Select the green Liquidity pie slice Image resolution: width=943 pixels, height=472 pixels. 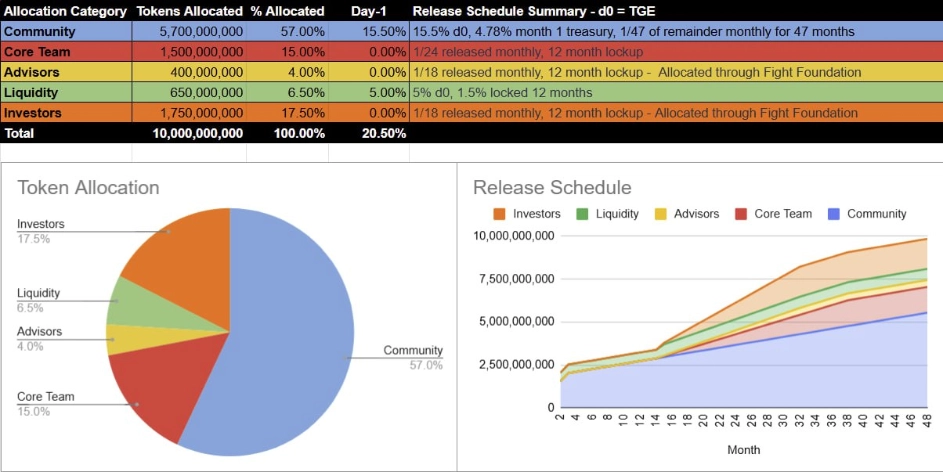[x=130, y=300]
